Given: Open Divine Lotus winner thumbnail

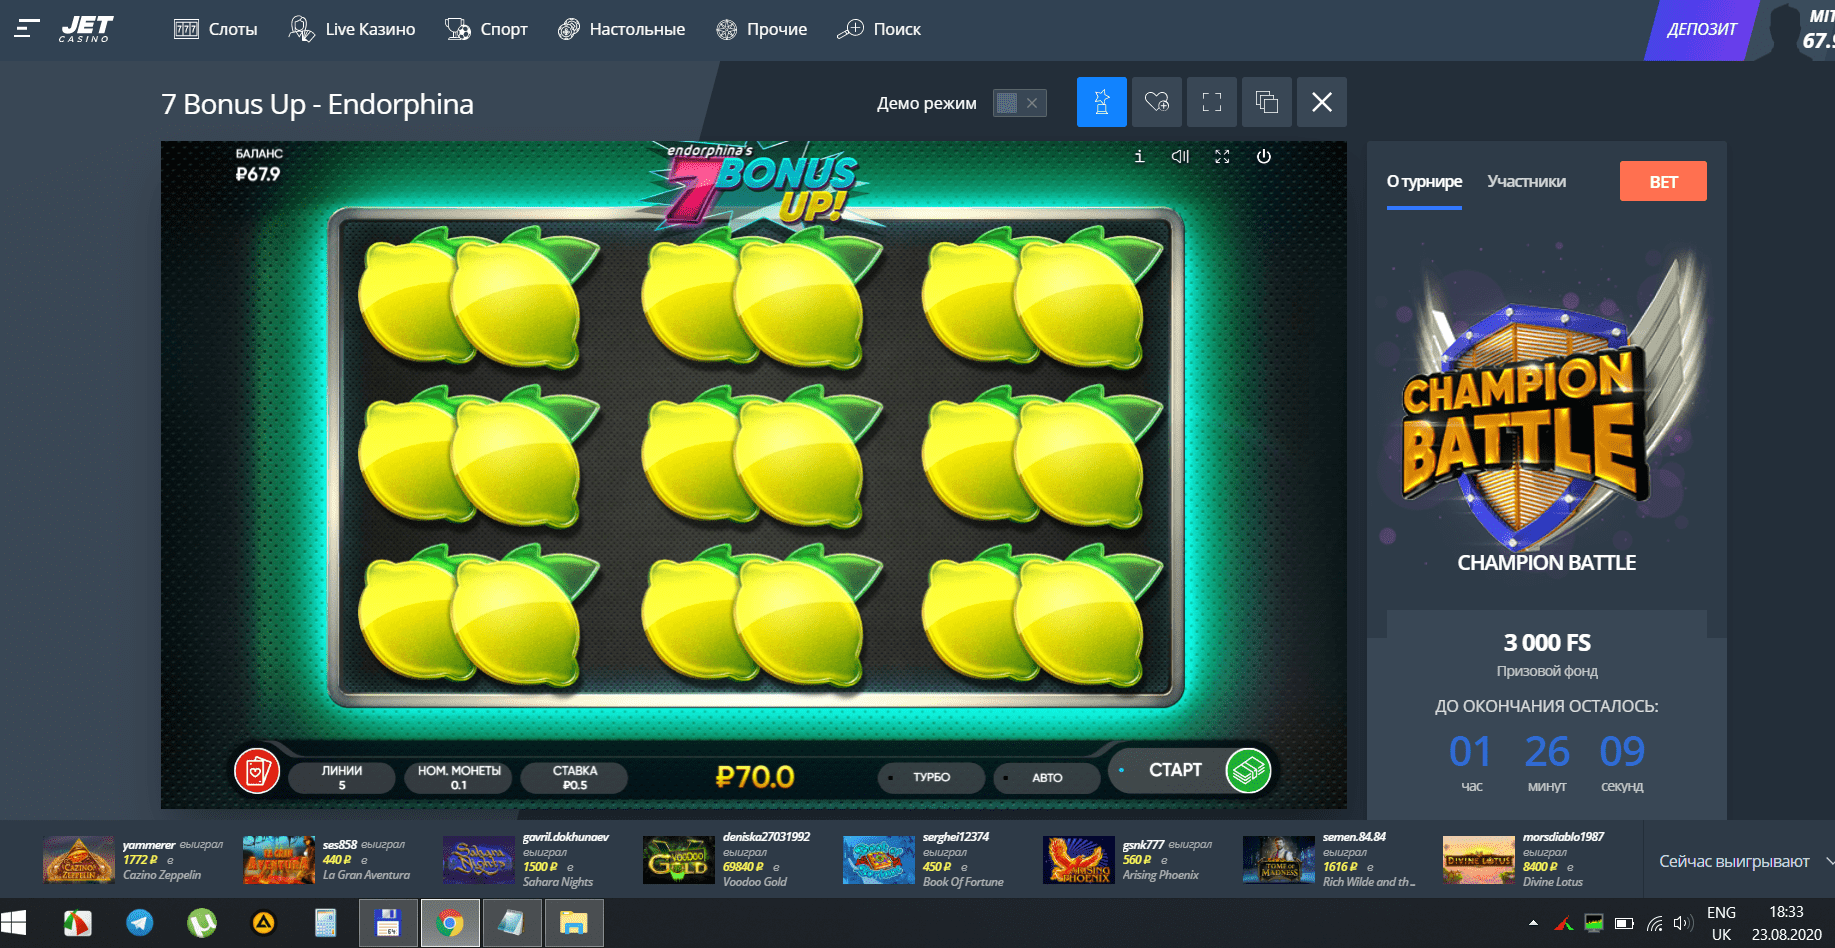Looking at the screenshot, I should coord(1479,860).
